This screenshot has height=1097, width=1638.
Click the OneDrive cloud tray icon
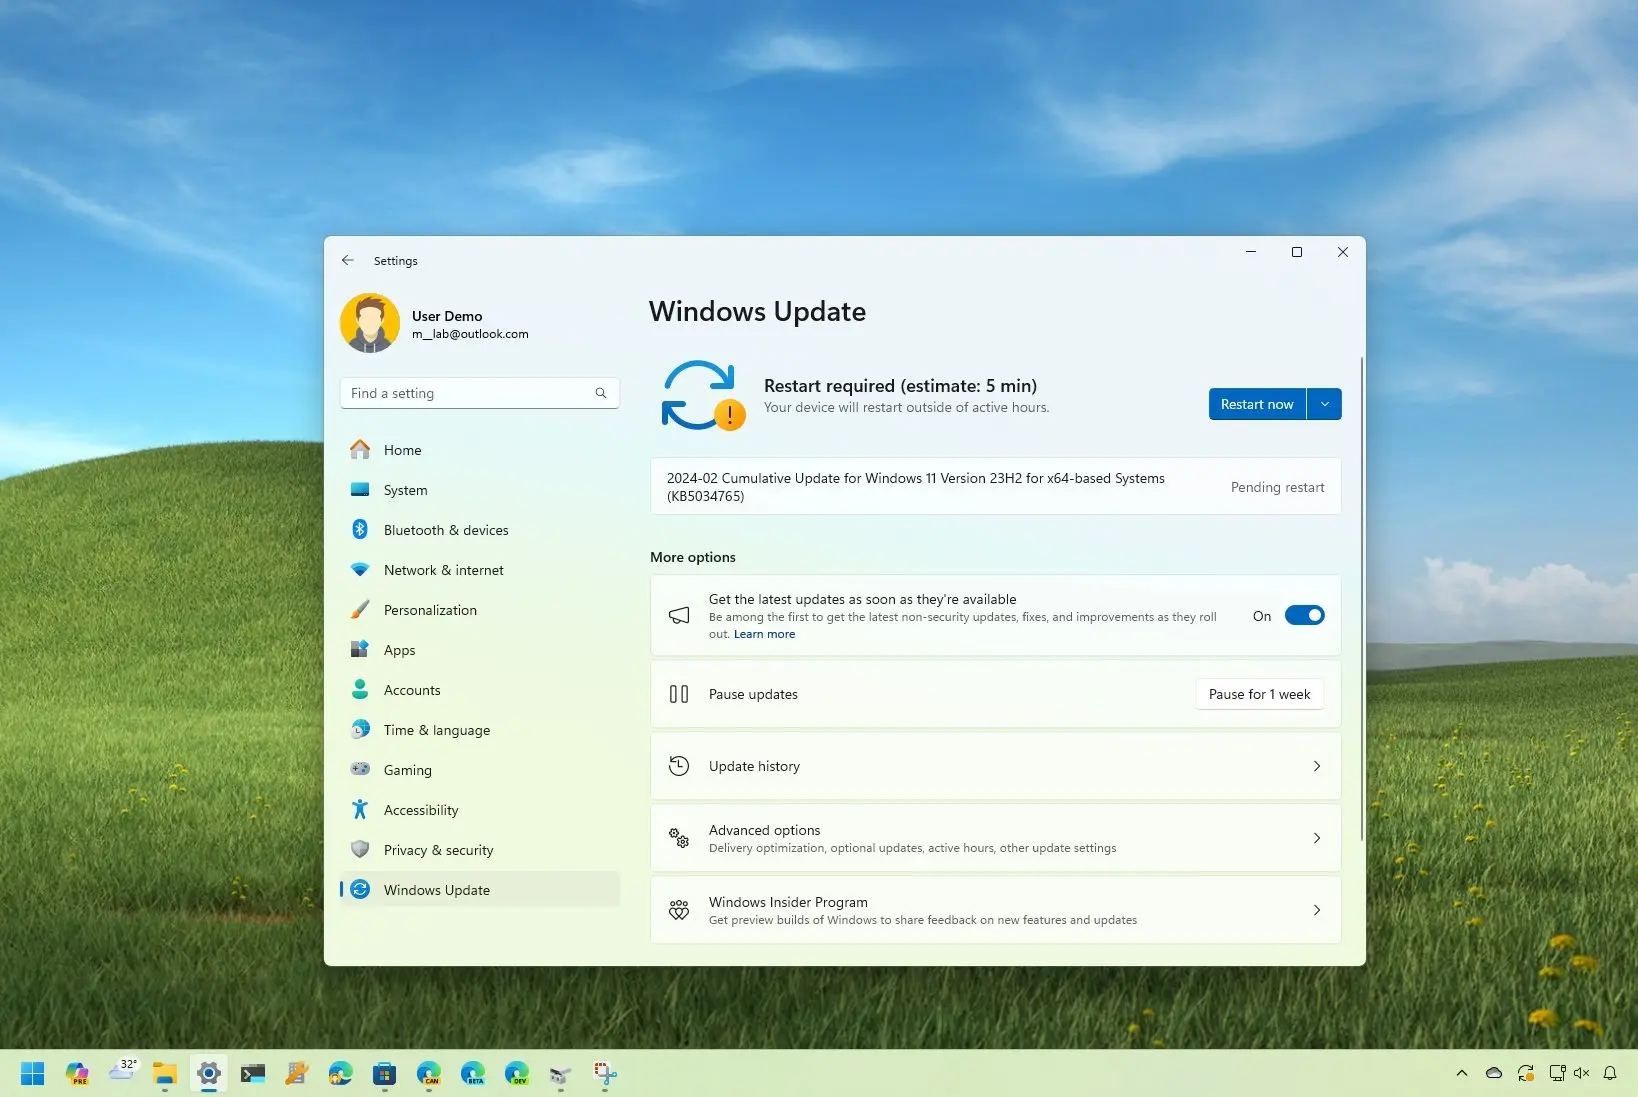[1494, 1073]
